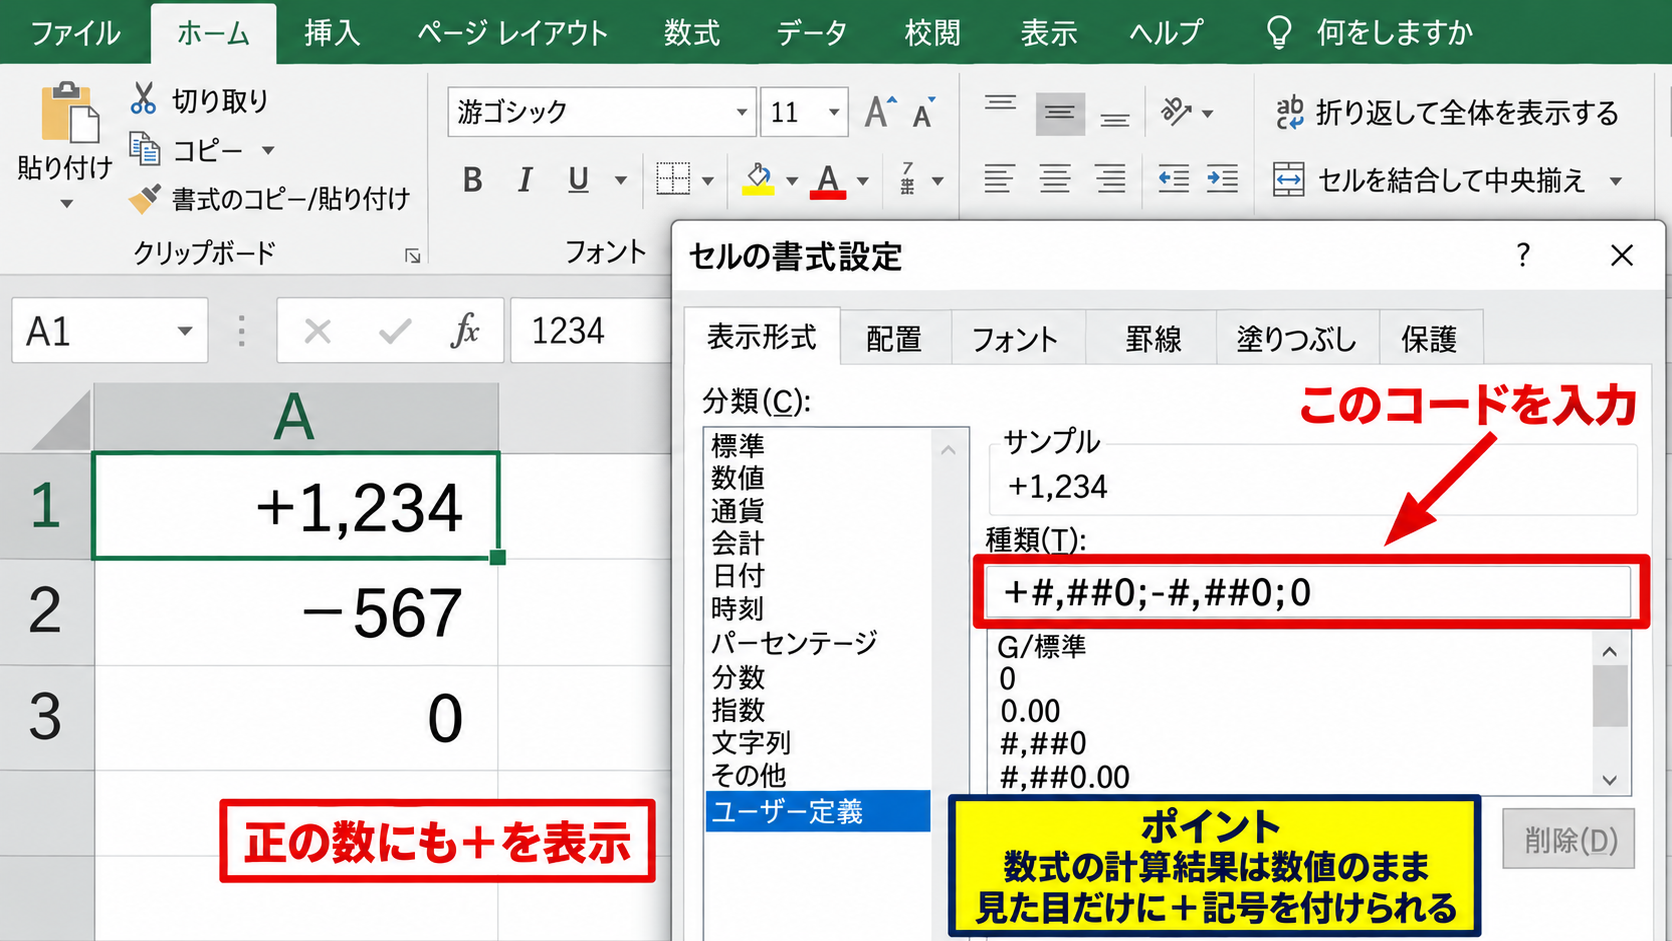Switch to the 配置 dialog tab
The image size is (1672, 941).
click(894, 339)
